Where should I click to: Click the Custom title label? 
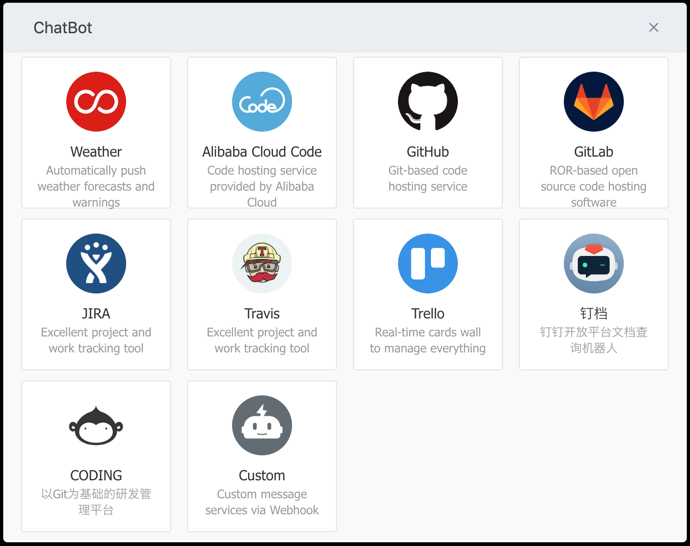coord(262,476)
